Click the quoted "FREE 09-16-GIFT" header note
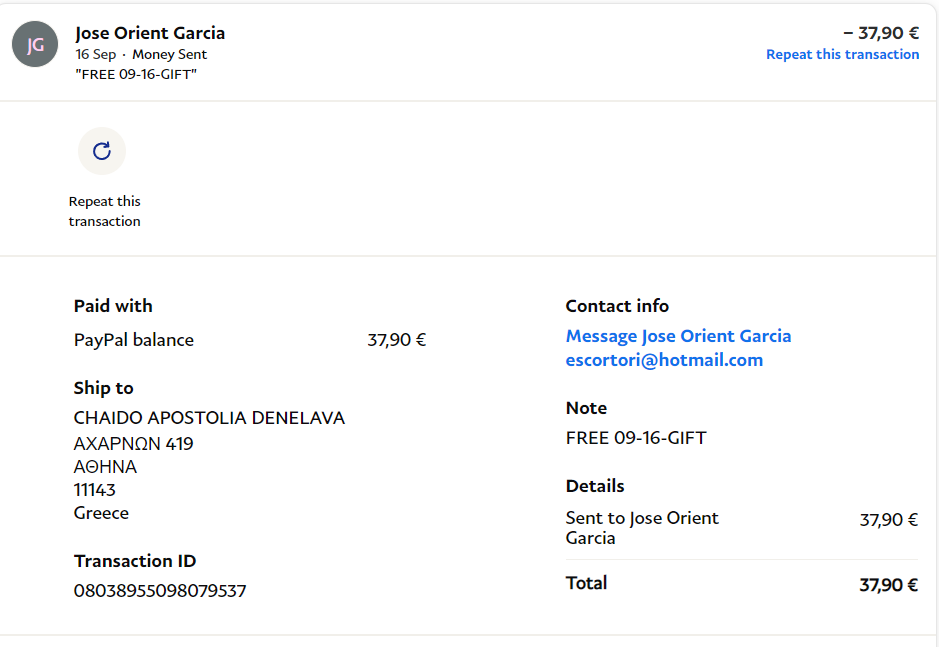 [136, 74]
